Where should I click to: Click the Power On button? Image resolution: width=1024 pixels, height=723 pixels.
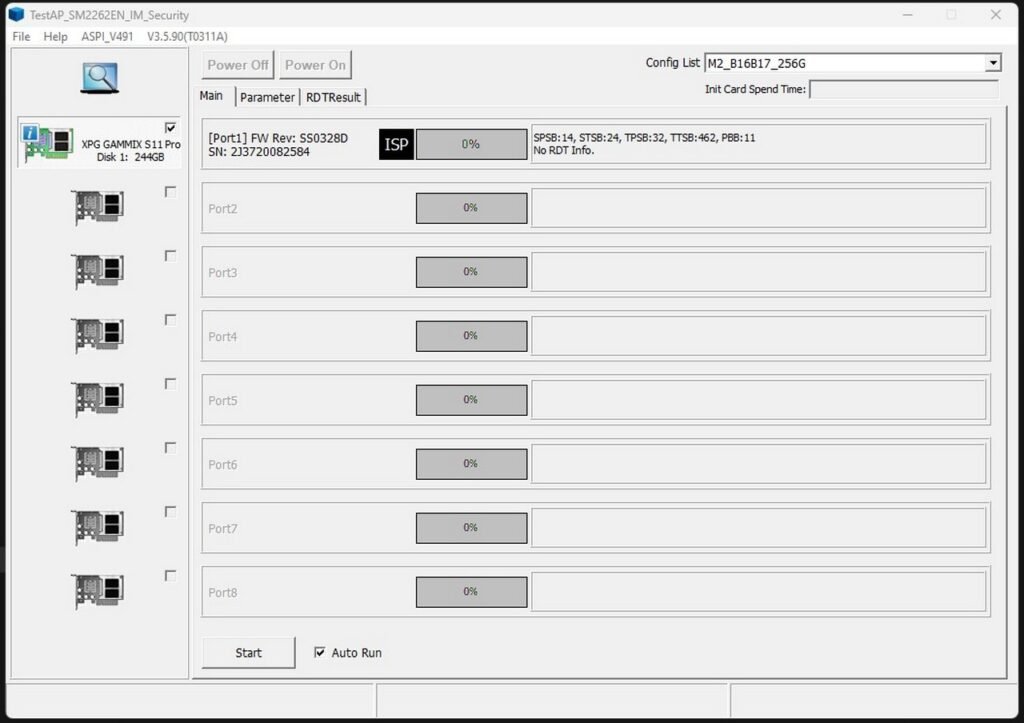pos(315,64)
